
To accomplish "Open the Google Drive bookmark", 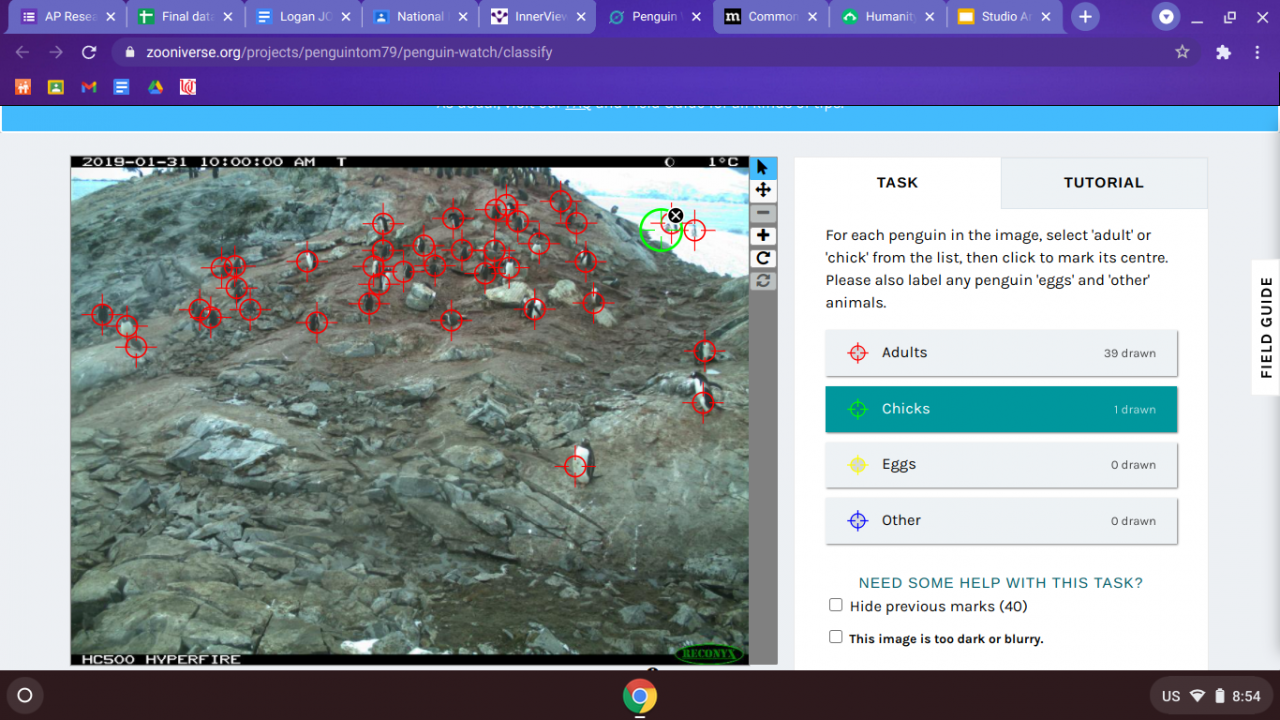I will pyautogui.click(x=155, y=87).
